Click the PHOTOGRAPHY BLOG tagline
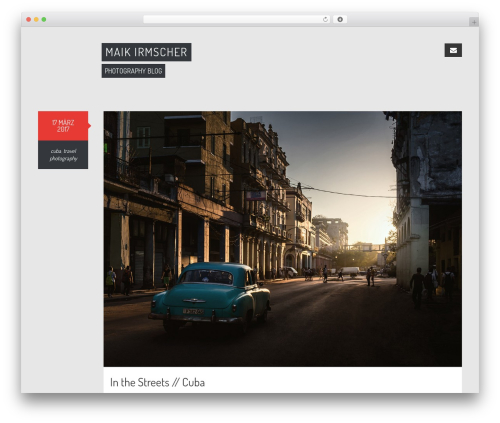Screen dimensions: 500x423 pyautogui.click(x=133, y=71)
